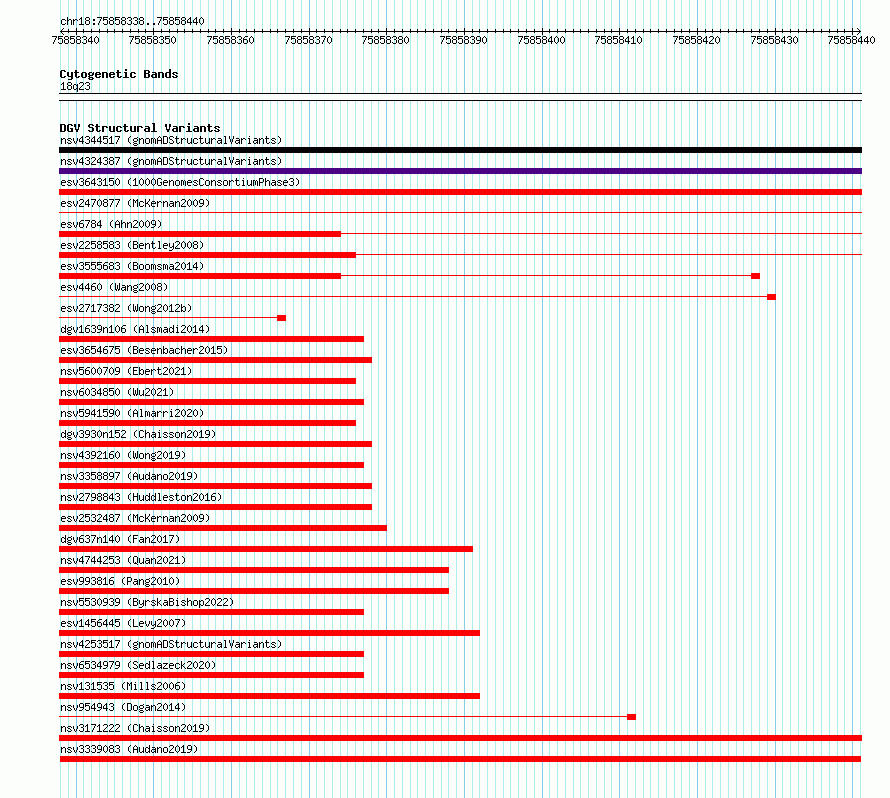Open esv1456445 Levy2007 label

tap(123, 623)
